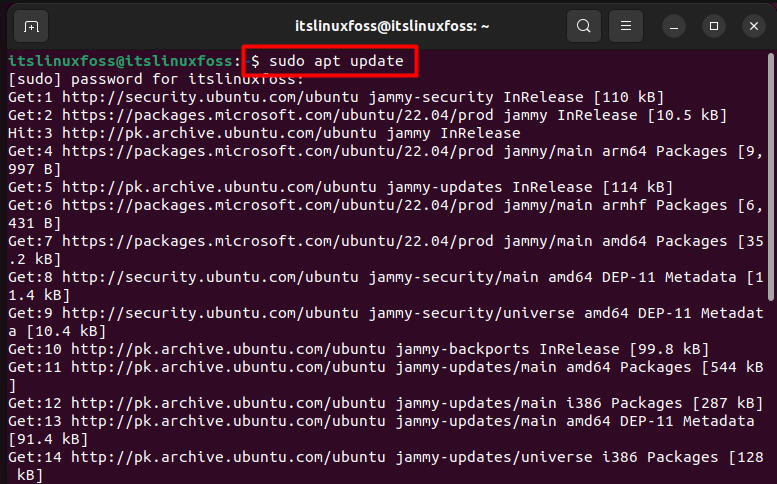Click the Get:2 packages.microsoft.com InRelease line

tap(368, 115)
